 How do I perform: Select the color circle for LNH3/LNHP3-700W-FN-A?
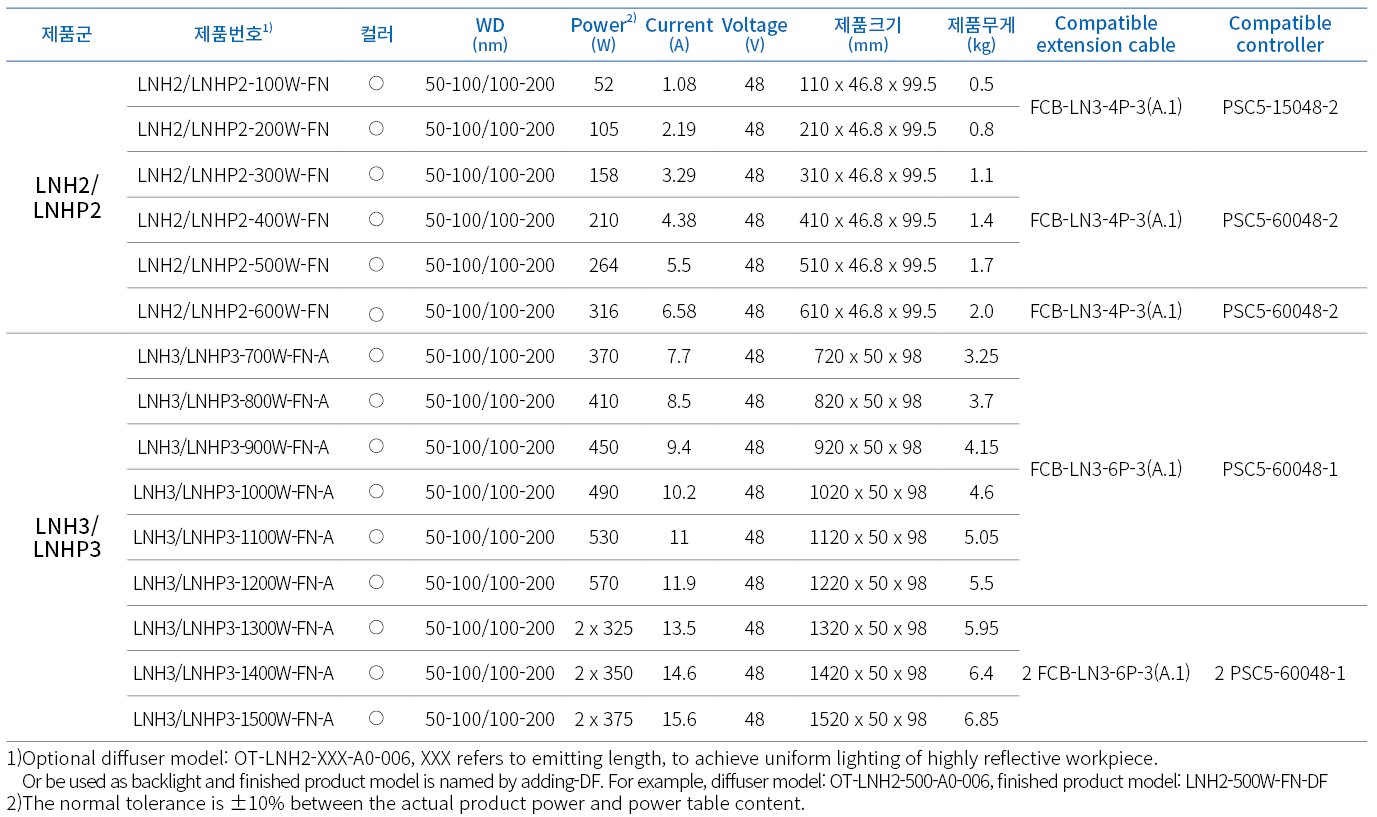pyautogui.click(x=376, y=355)
